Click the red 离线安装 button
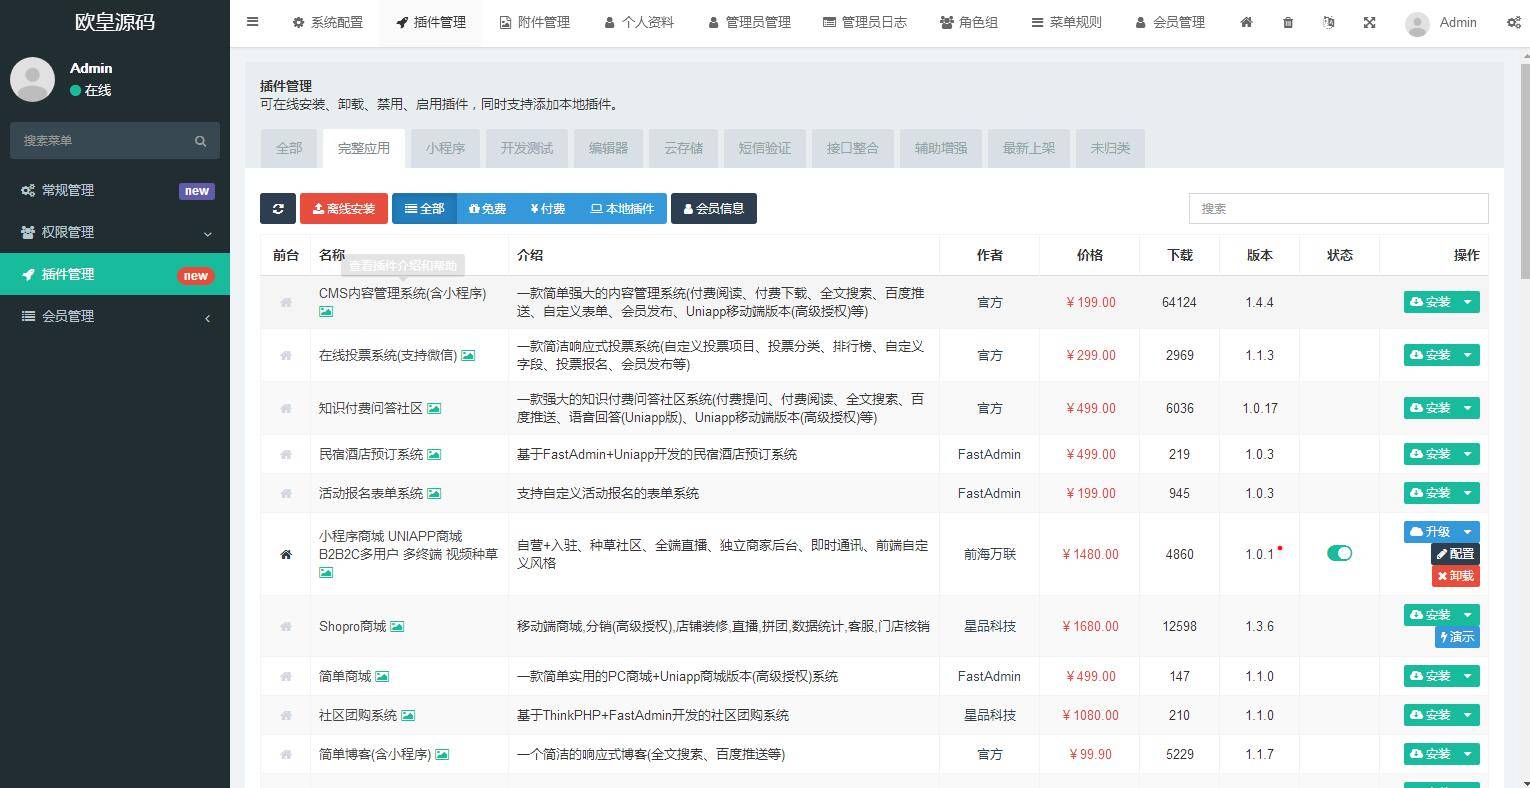The image size is (1530, 788). point(344,208)
